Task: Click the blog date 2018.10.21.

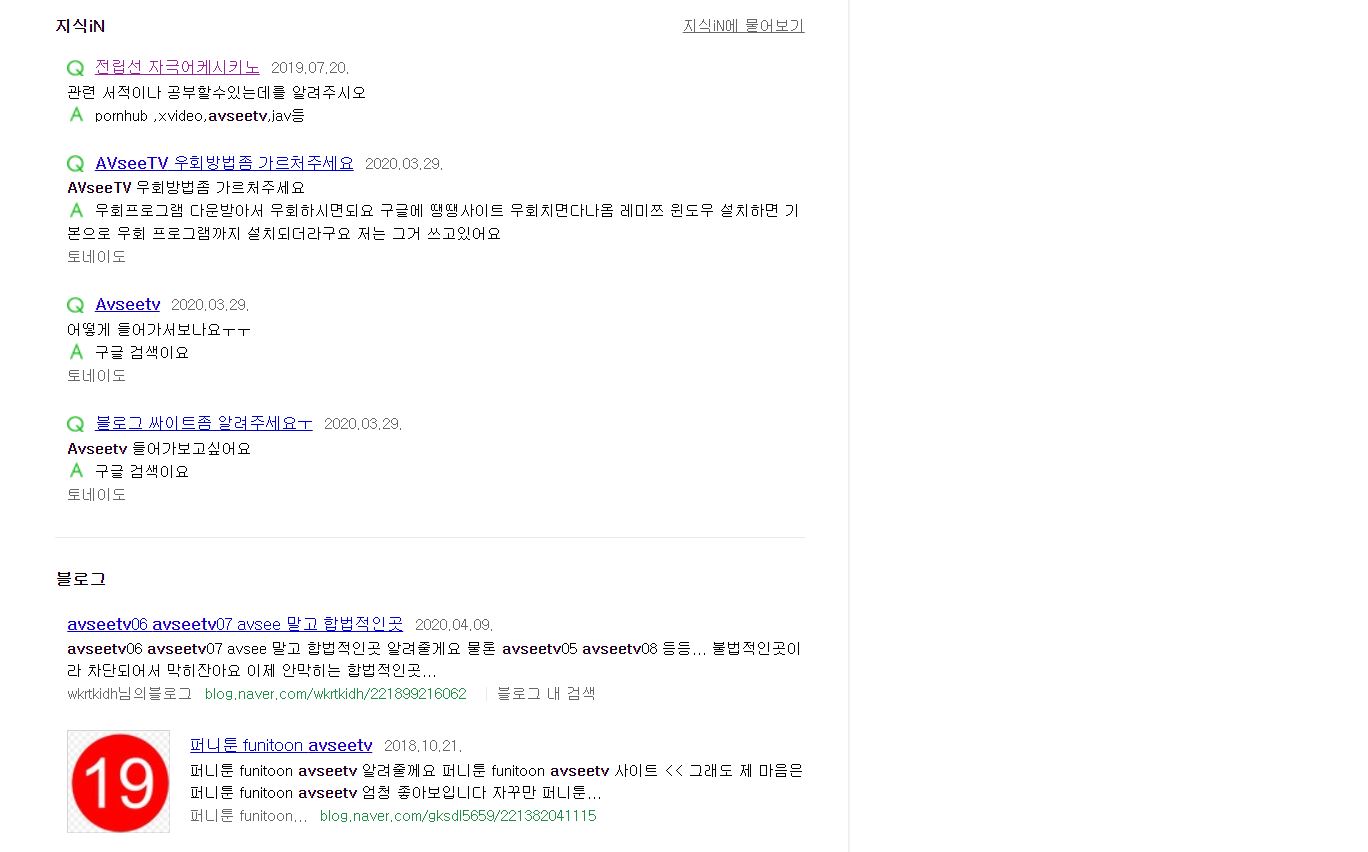Action: coord(423,746)
